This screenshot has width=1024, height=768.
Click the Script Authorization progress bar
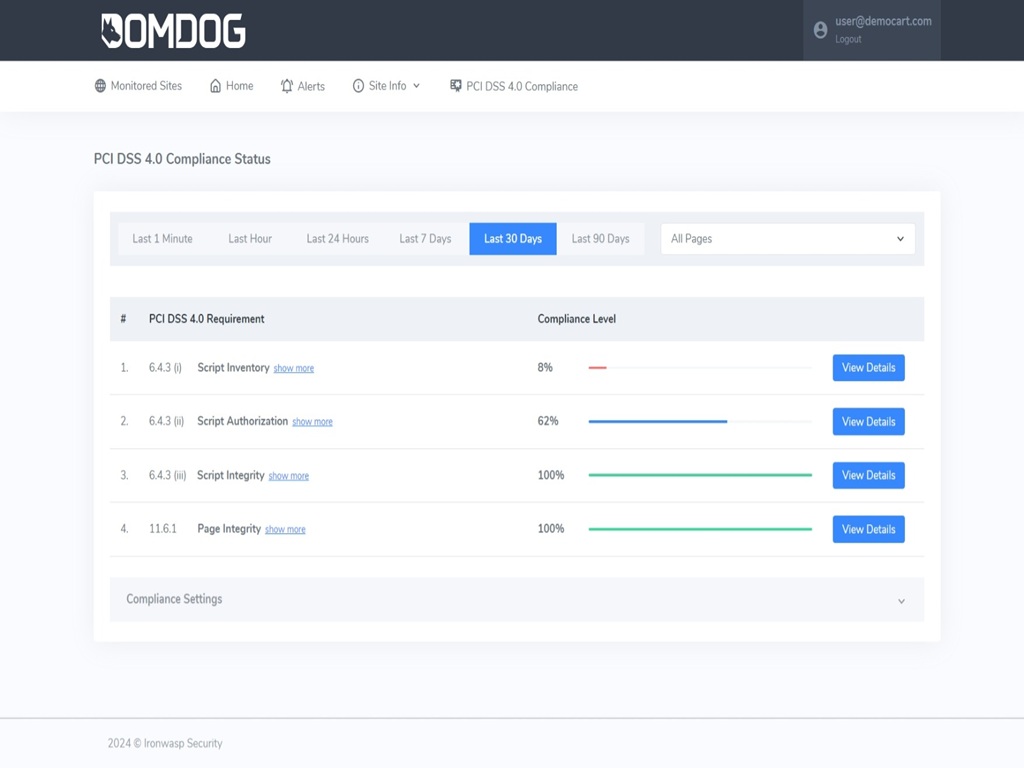pyautogui.click(x=658, y=421)
